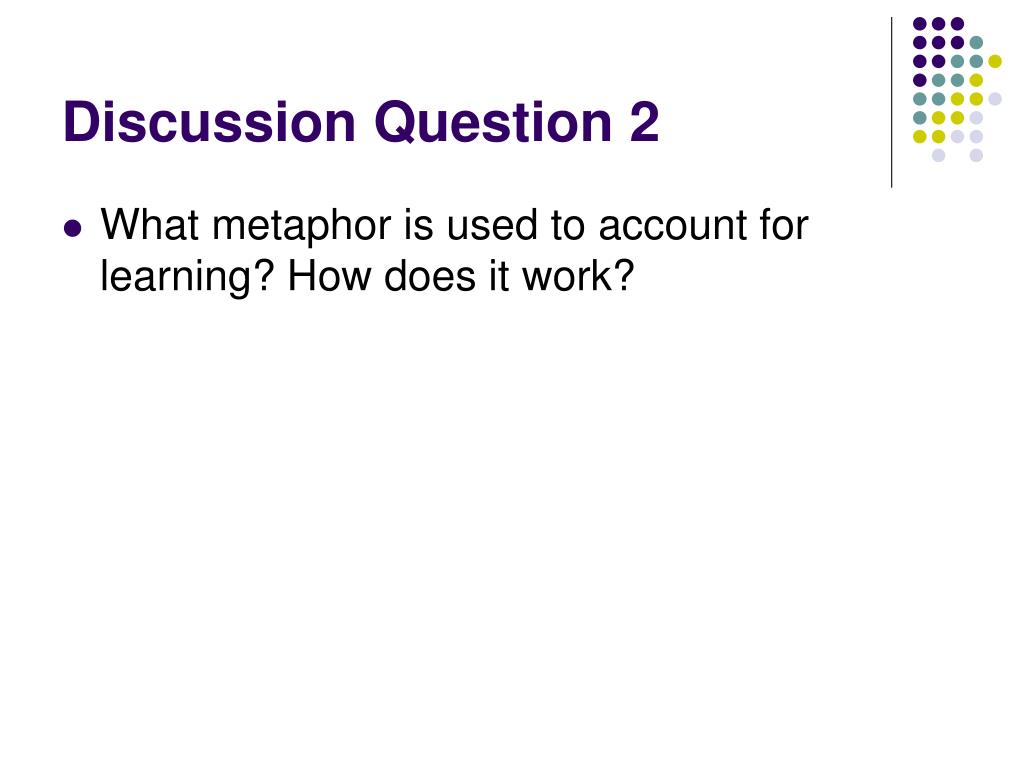Screen dimensions: 1024x768
Task: Click the lone teal dot in the sixth dot row
Action: (920, 118)
